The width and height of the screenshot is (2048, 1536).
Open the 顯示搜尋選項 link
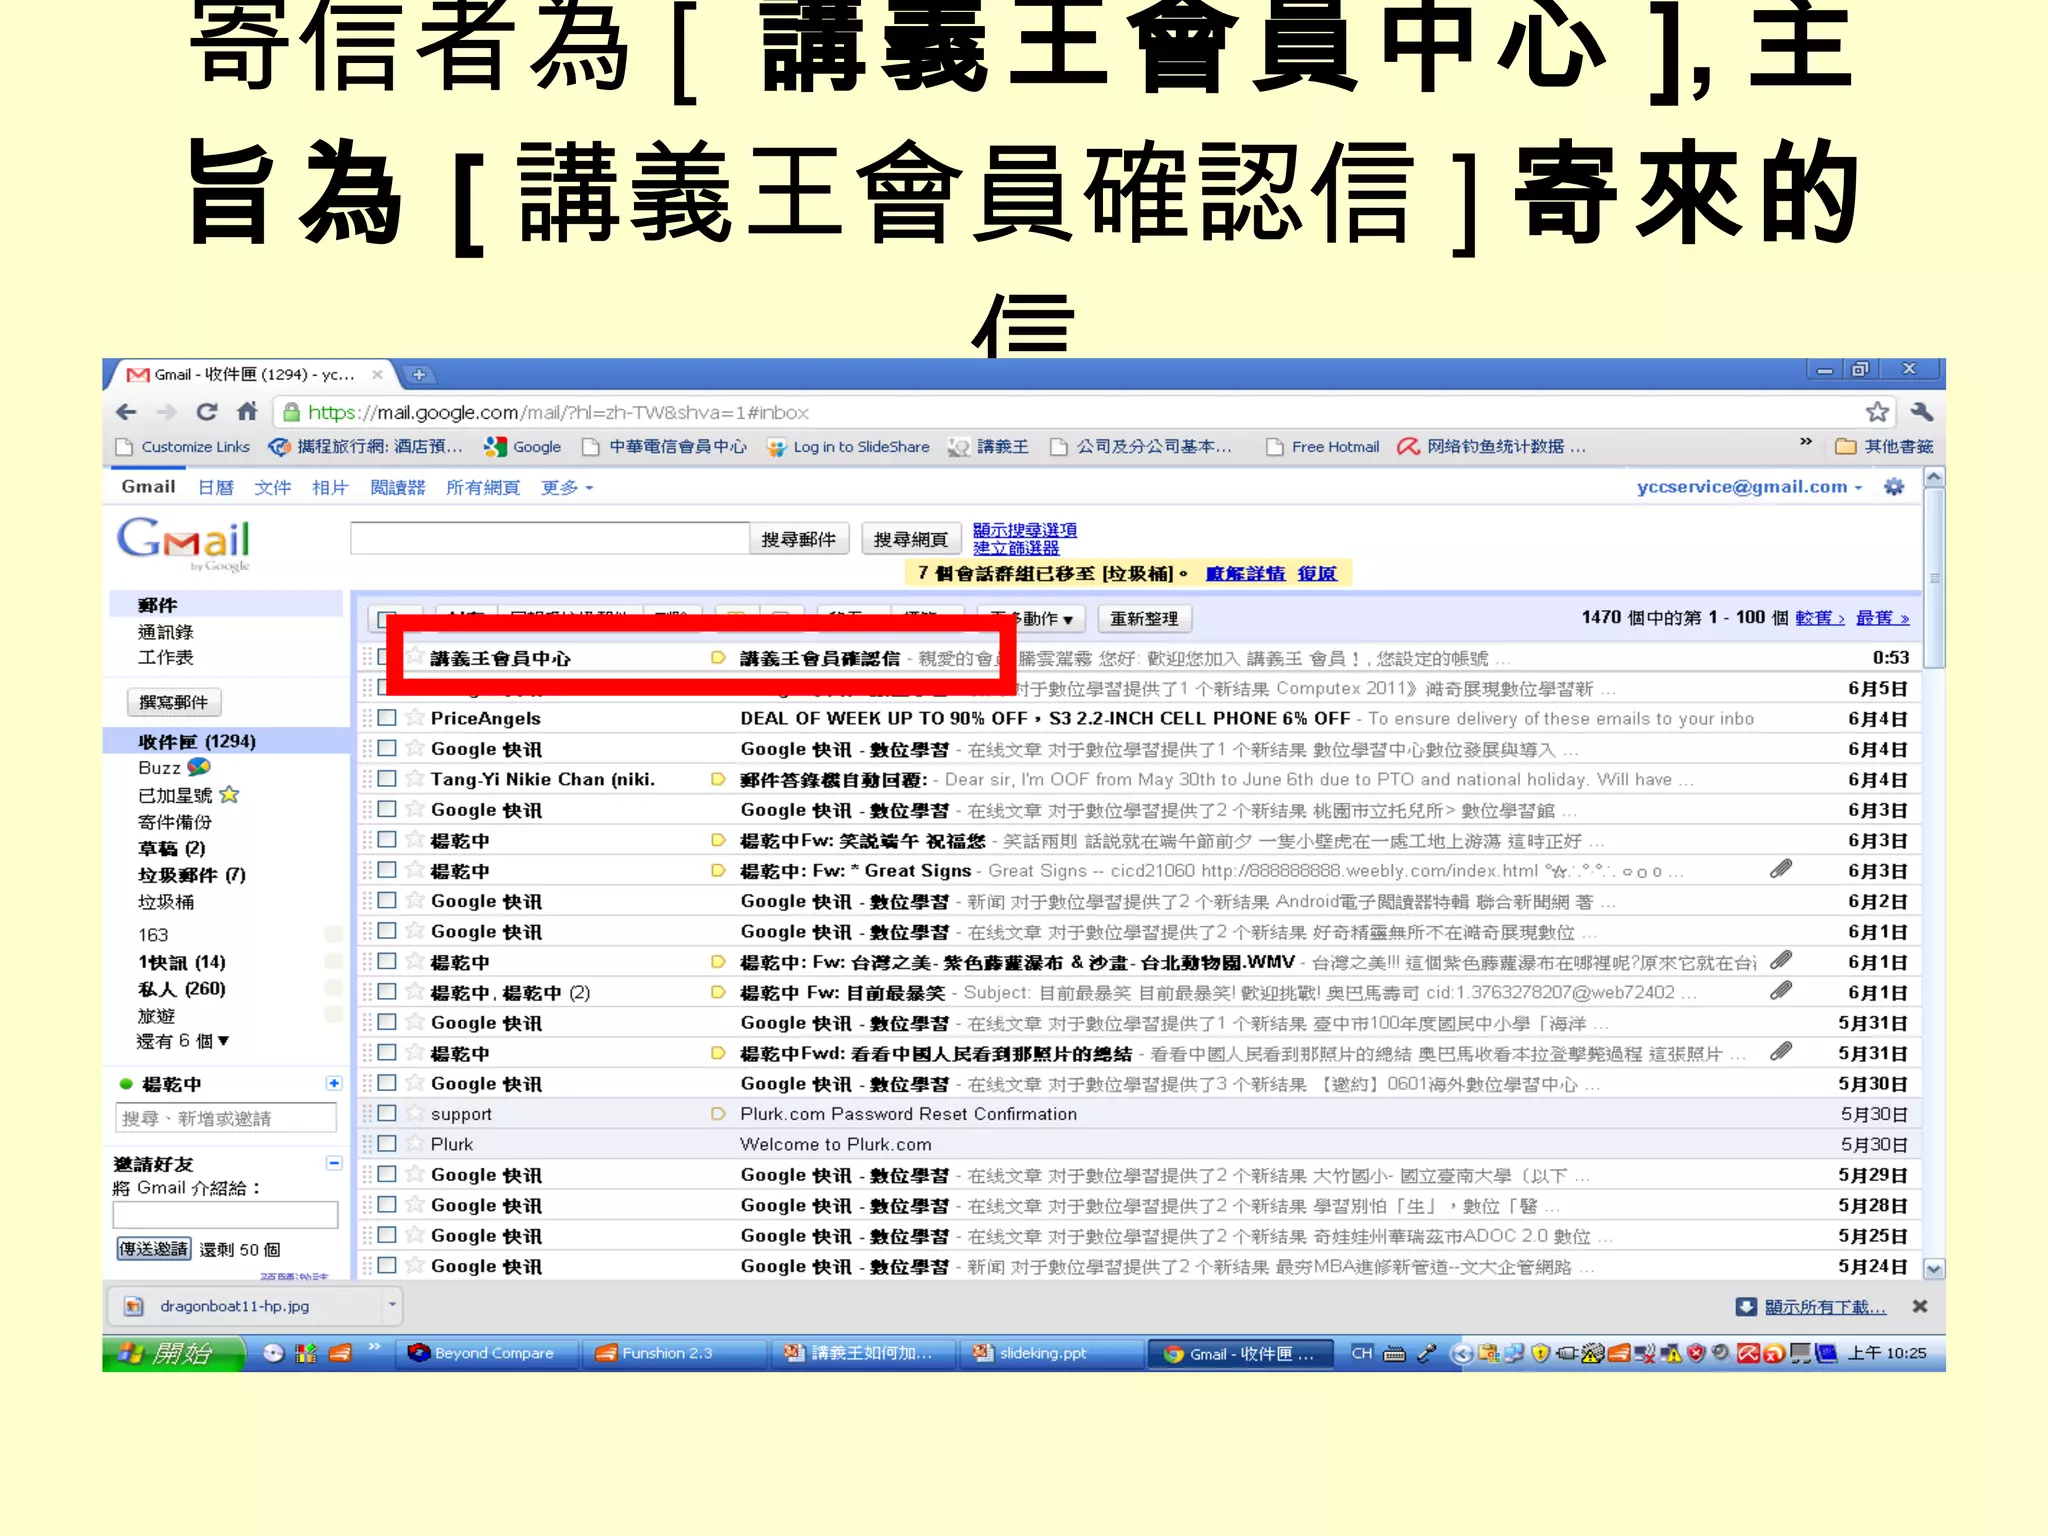click(1025, 529)
